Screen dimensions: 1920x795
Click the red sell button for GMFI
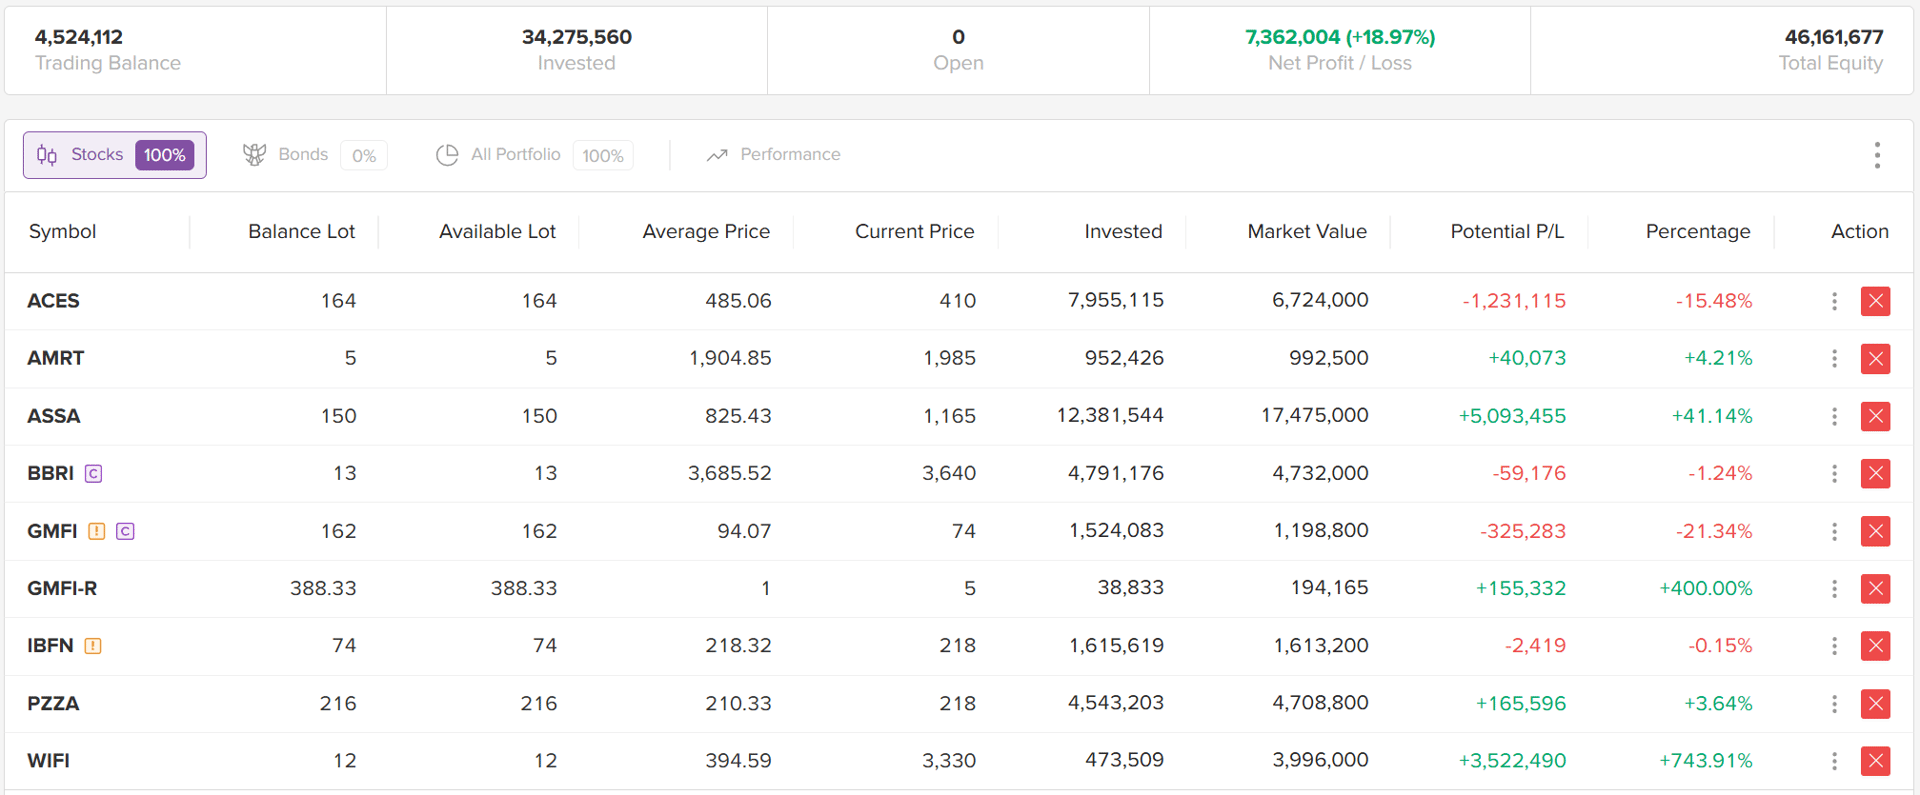1875,531
